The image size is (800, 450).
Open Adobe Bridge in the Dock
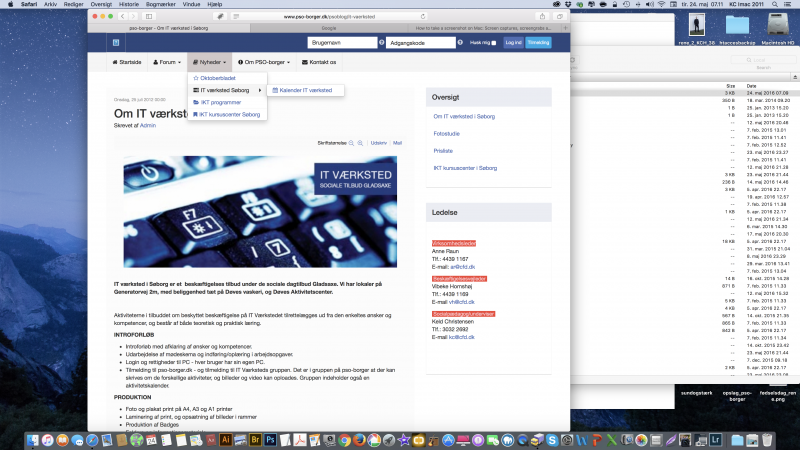point(255,440)
